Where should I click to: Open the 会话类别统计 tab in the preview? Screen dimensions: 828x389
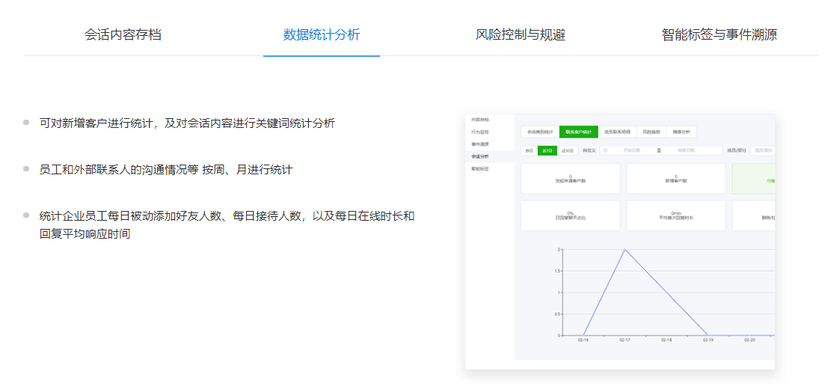(x=540, y=132)
